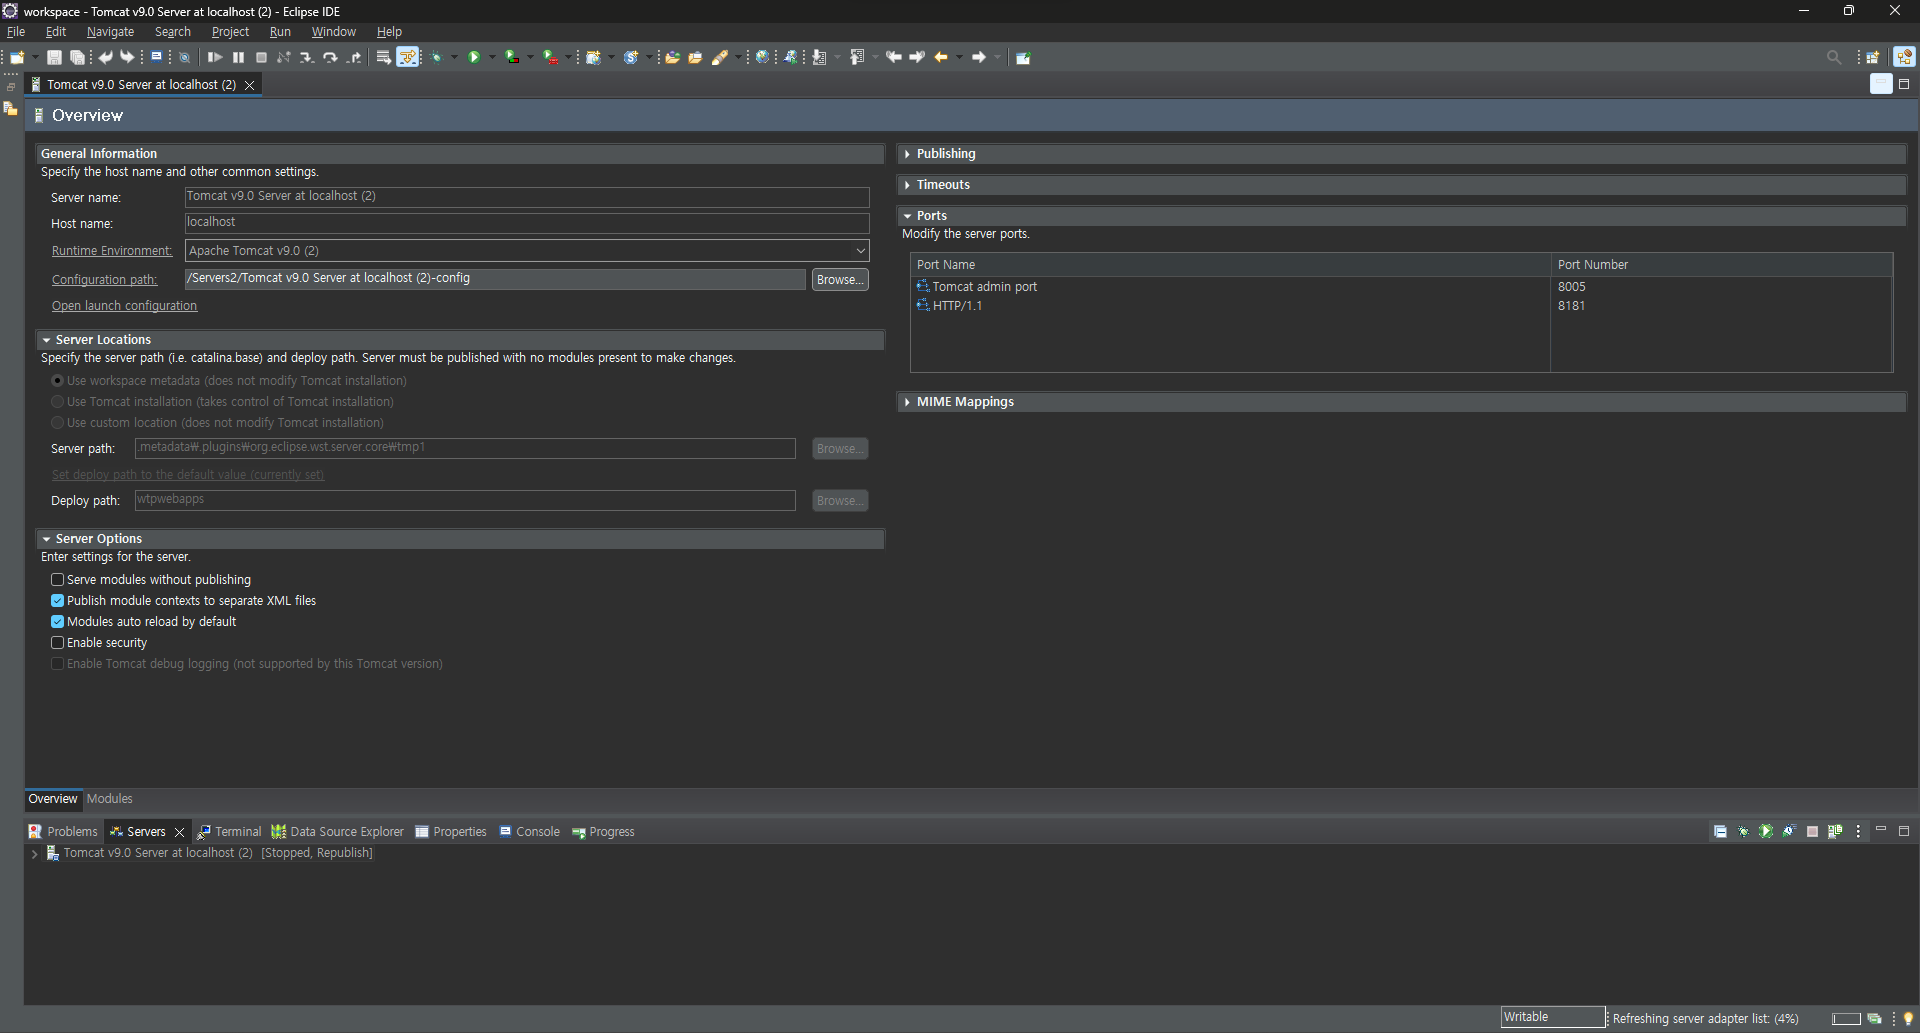Image resolution: width=1920 pixels, height=1033 pixels.
Task: Click the New wizard toolbar icon
Action: pyautogui.click(x=18, y=57)
